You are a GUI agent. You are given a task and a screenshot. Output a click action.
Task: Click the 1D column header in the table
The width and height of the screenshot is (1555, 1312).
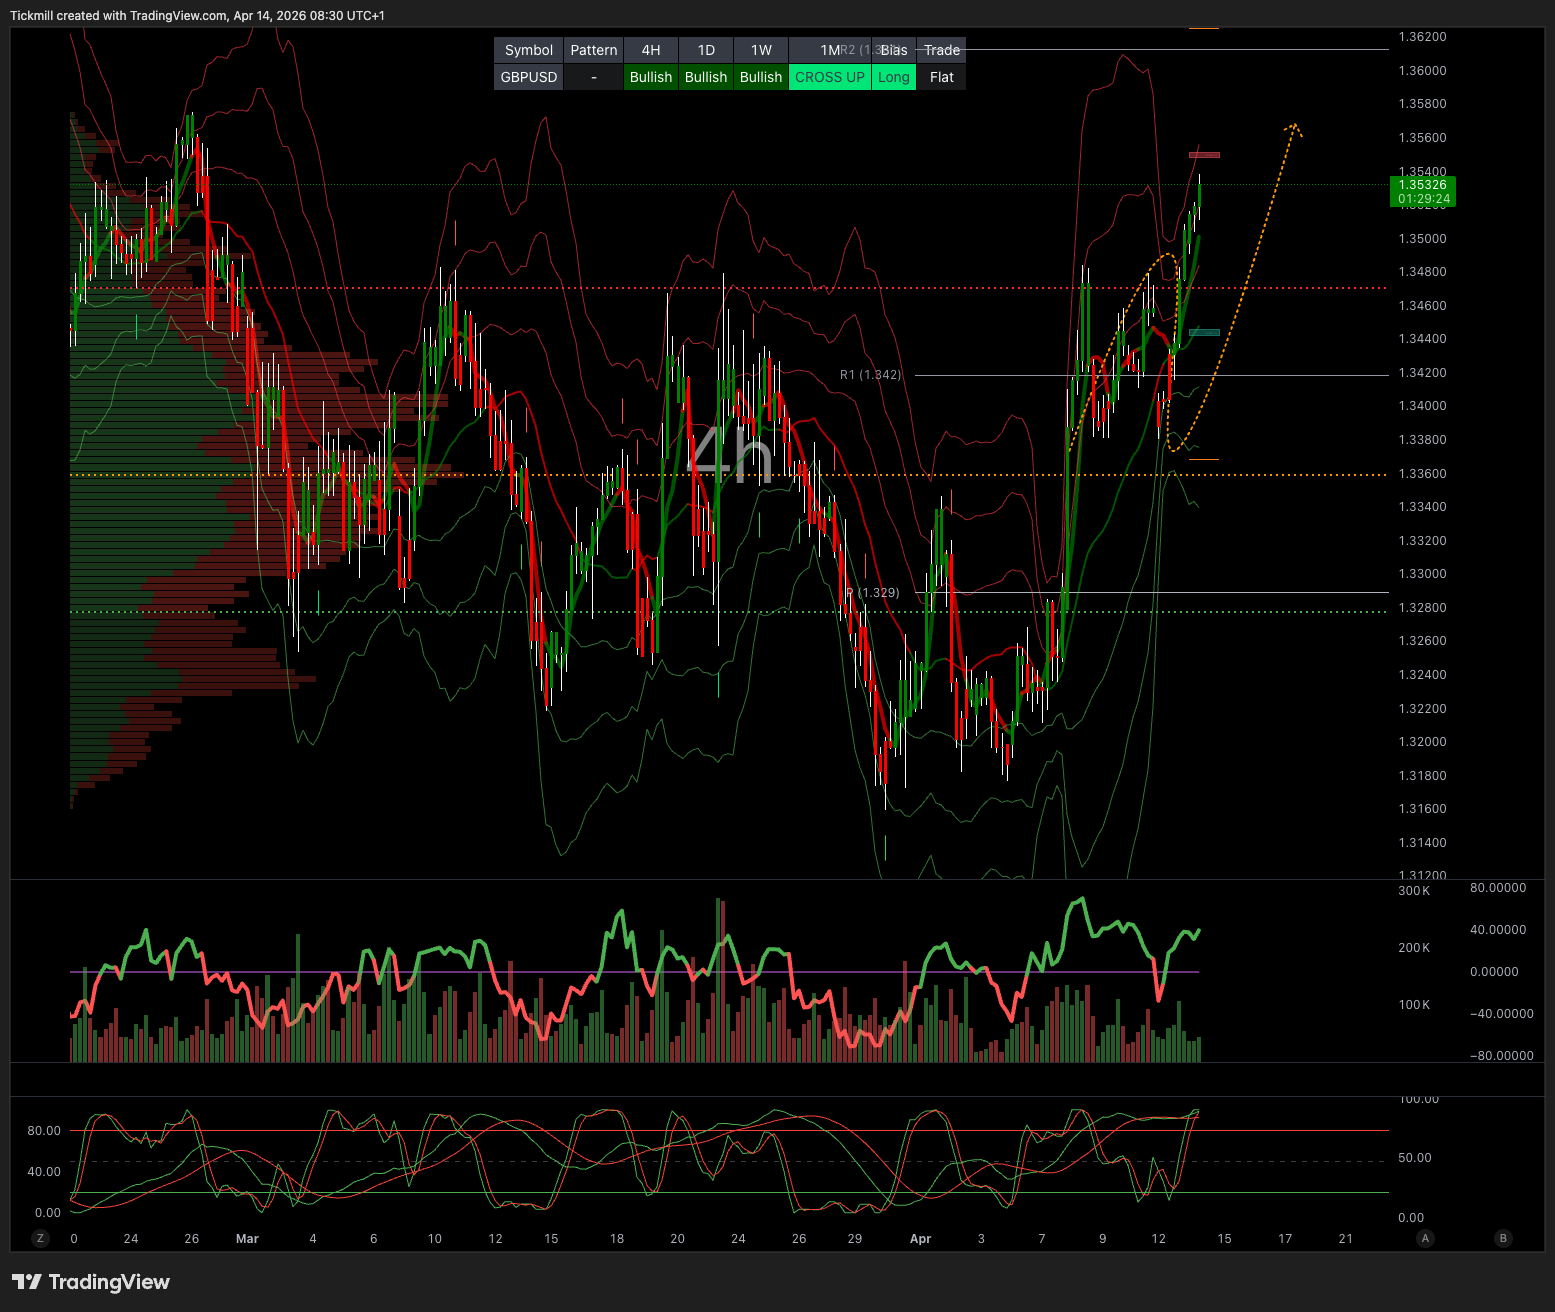706,50
